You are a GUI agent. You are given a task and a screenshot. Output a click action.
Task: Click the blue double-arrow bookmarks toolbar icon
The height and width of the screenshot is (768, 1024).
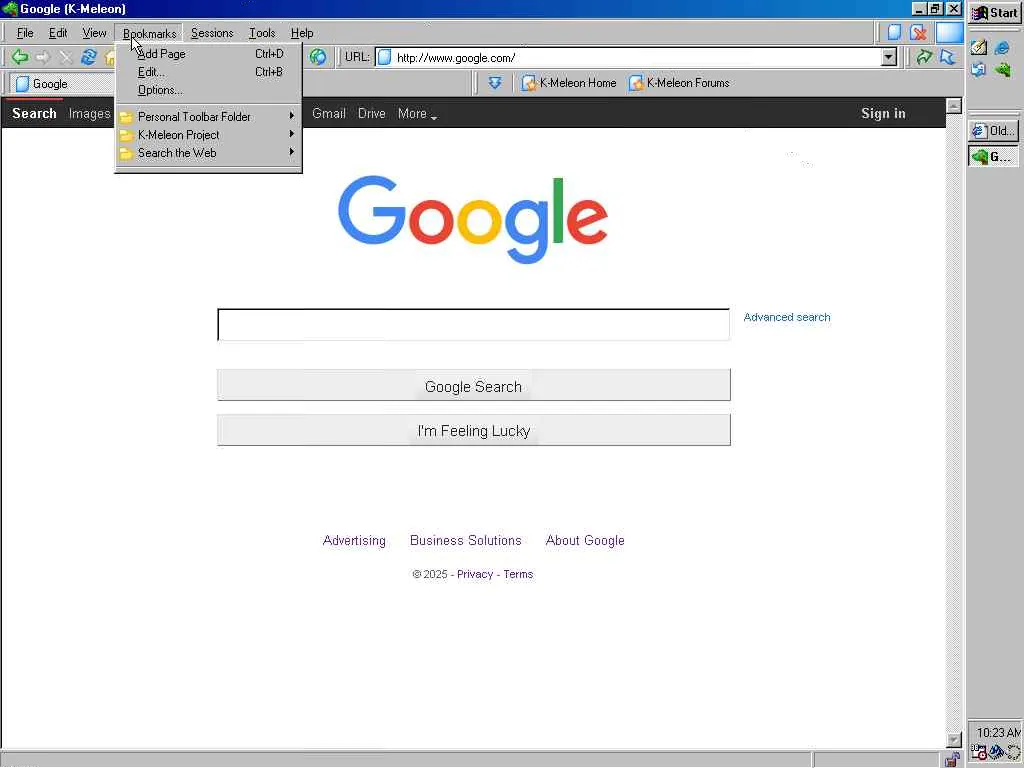[495, 83]
